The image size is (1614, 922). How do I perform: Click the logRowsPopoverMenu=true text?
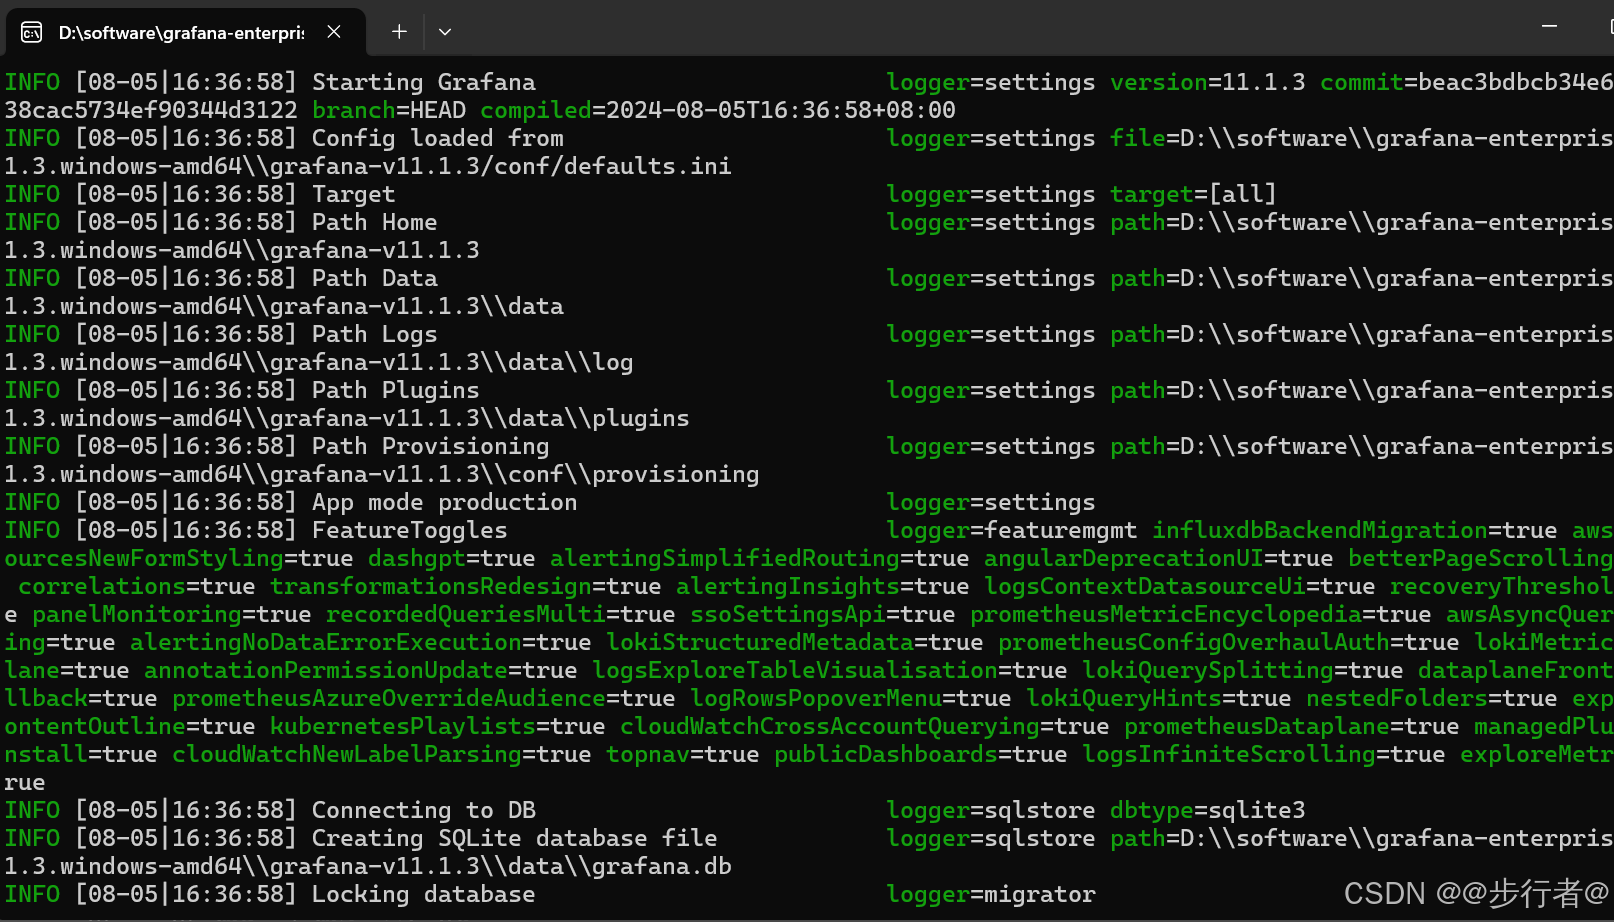pyautogui.click(x=851, y=698)
